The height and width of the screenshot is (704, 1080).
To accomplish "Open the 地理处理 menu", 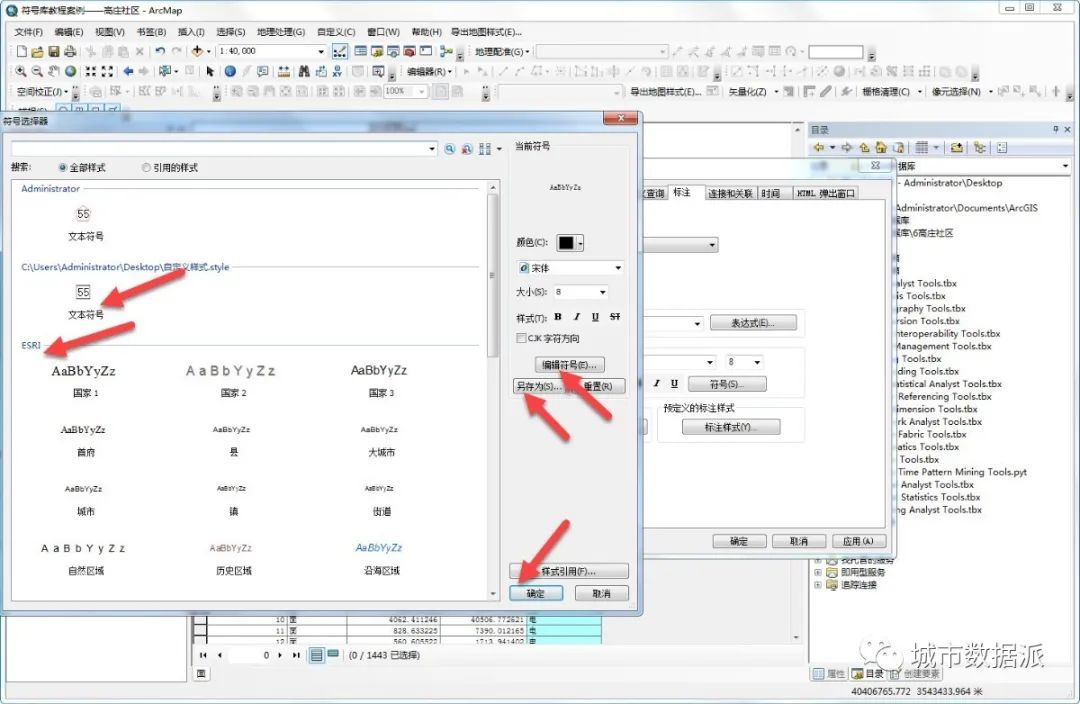I will 280,32.
